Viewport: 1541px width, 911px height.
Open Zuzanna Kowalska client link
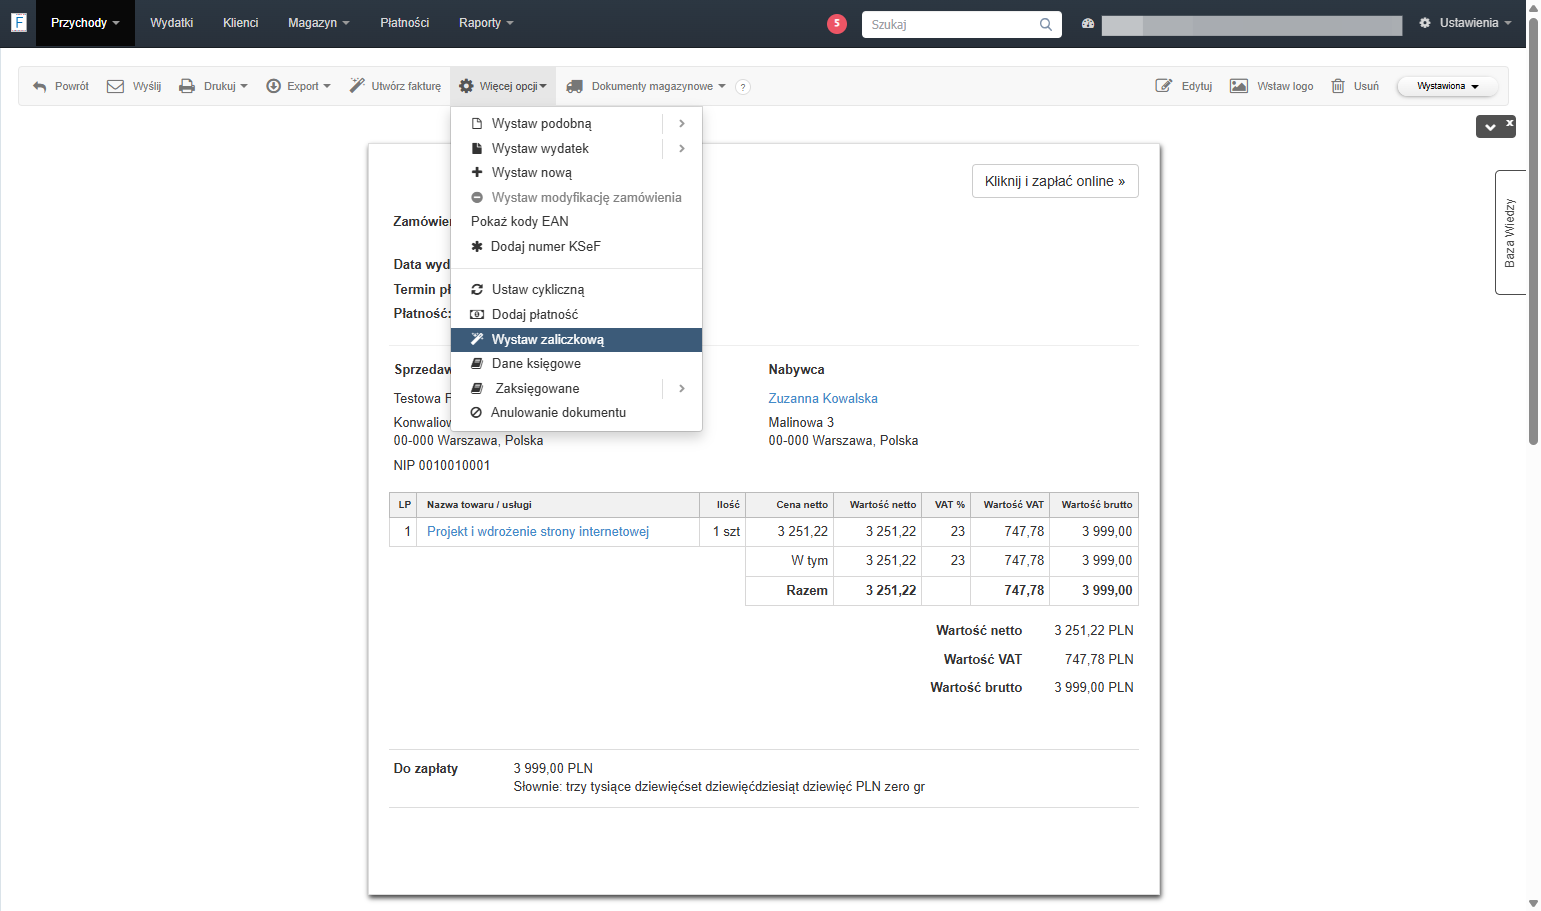click(823, 398)
